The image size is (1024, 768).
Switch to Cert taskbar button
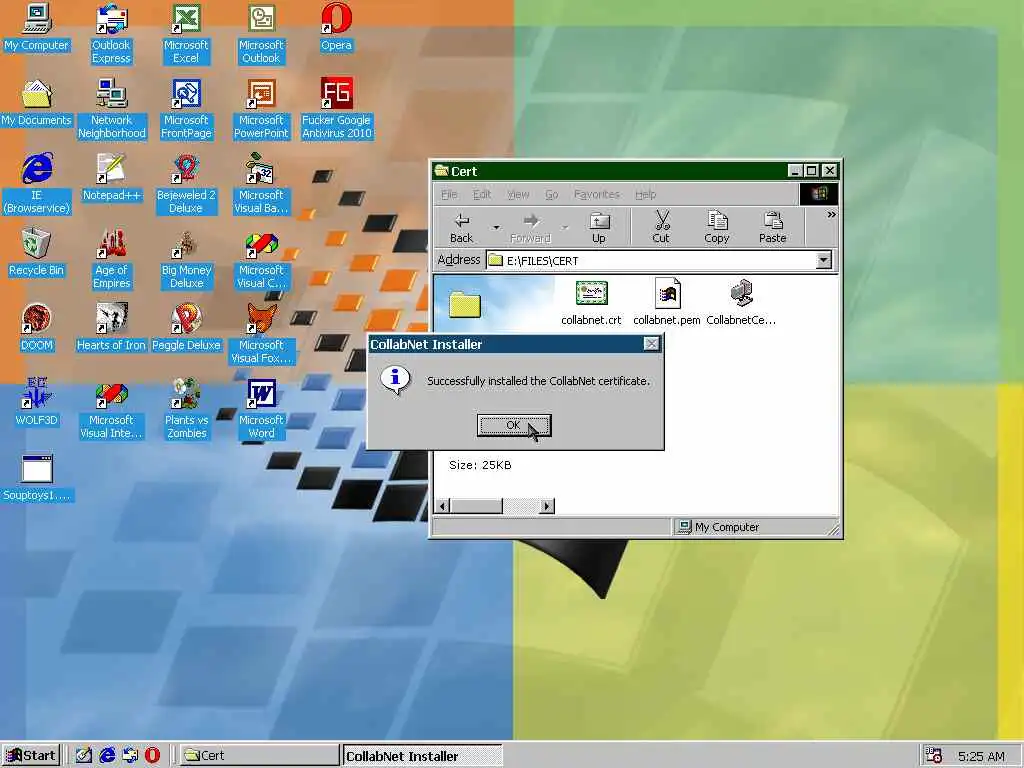pyautogui.click(x=259, y=756)
